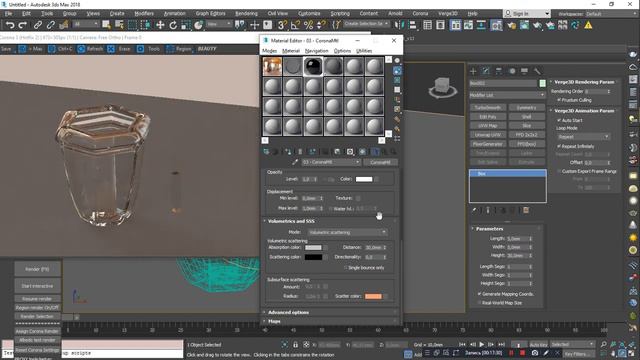Pick material from object eyedropper icon

295,162
